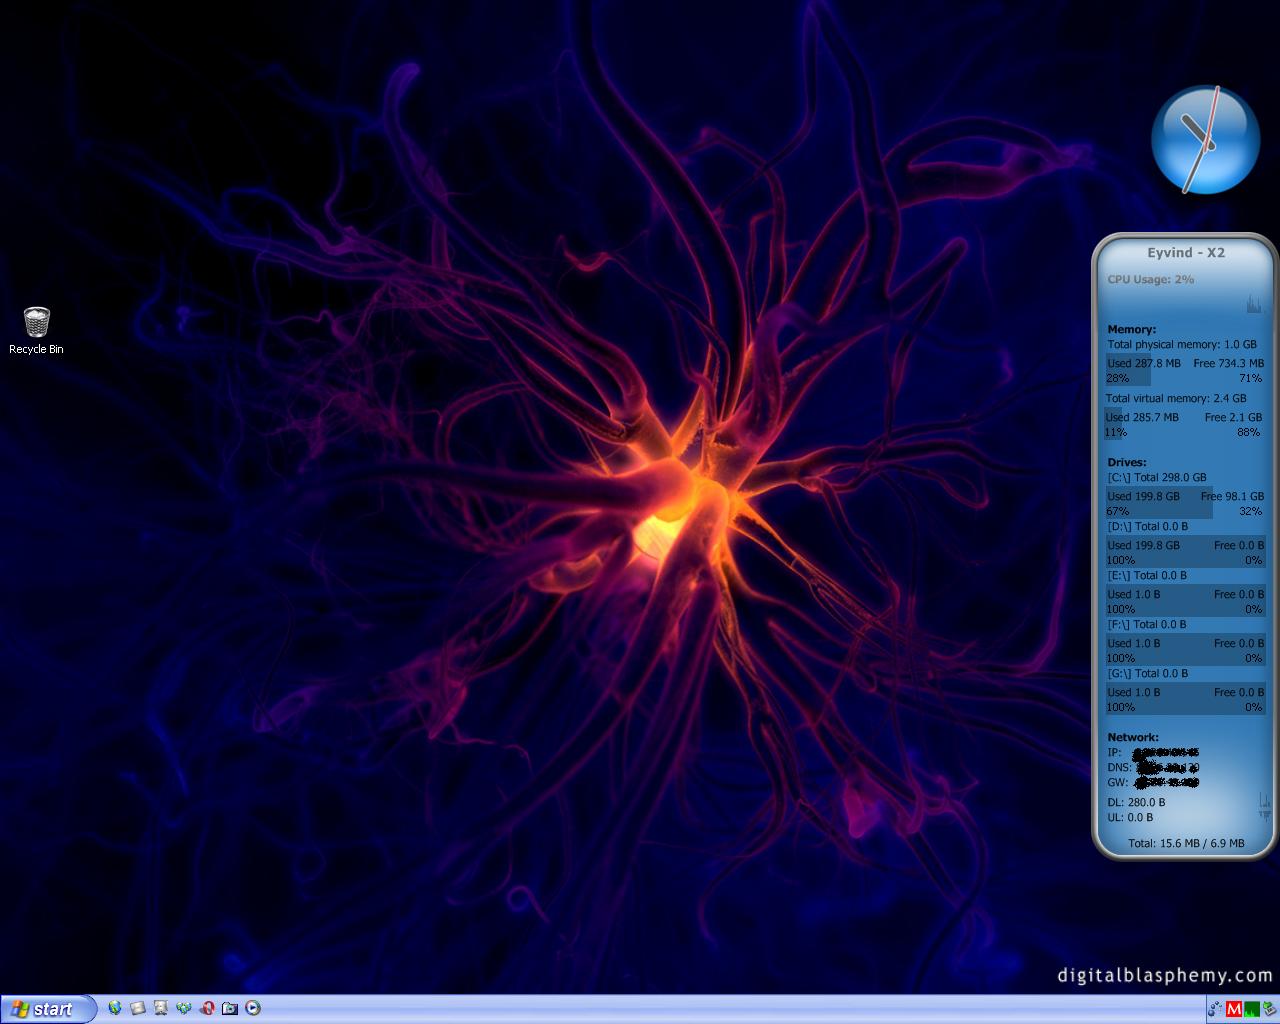This screenshot has width=1280, height=1024.
Task: Click the safely remove hardware tray icon
Action: point(1268,1009)
